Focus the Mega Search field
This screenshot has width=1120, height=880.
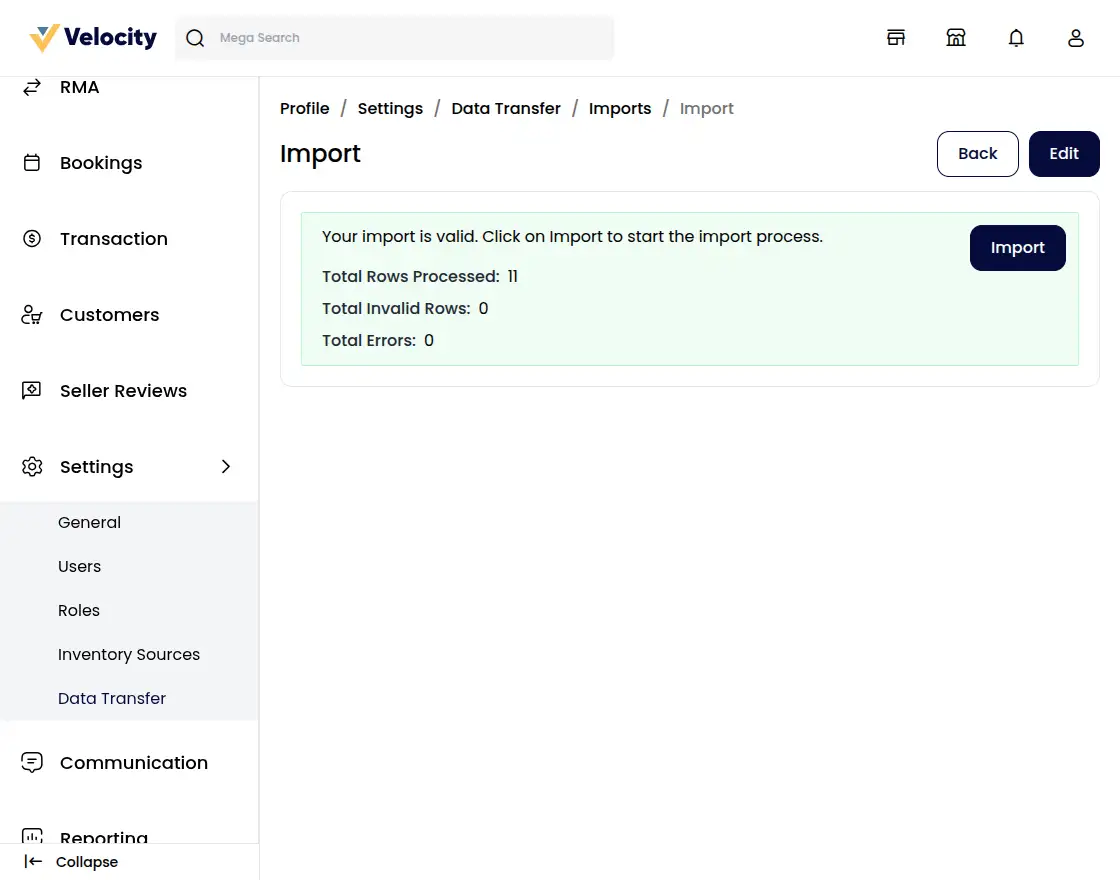[x=410, y=38]
